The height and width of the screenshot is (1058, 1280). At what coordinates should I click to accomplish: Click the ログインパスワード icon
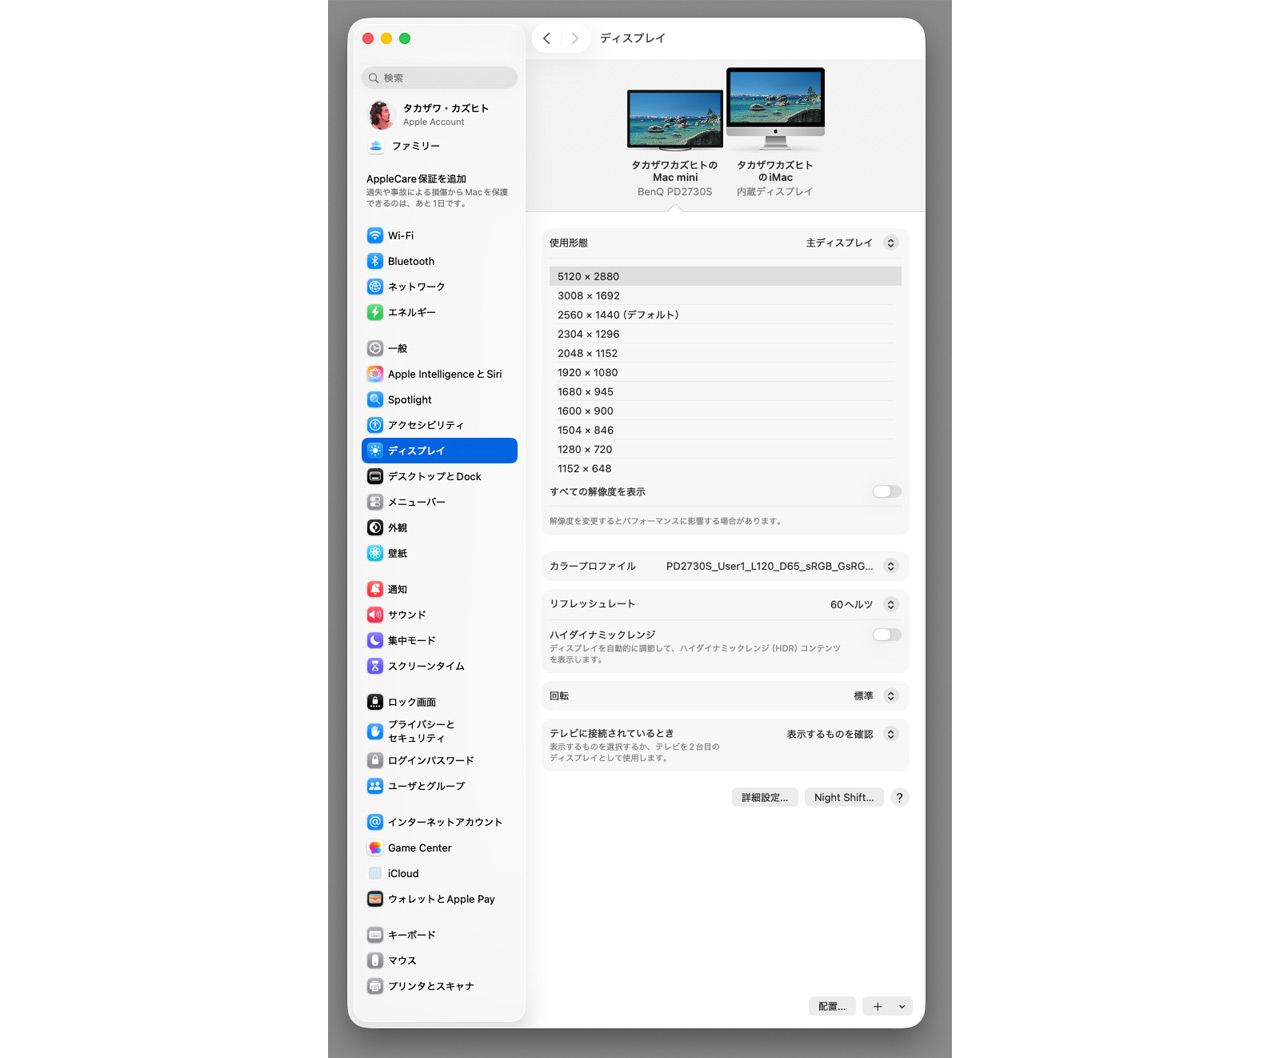pos(375,760)
